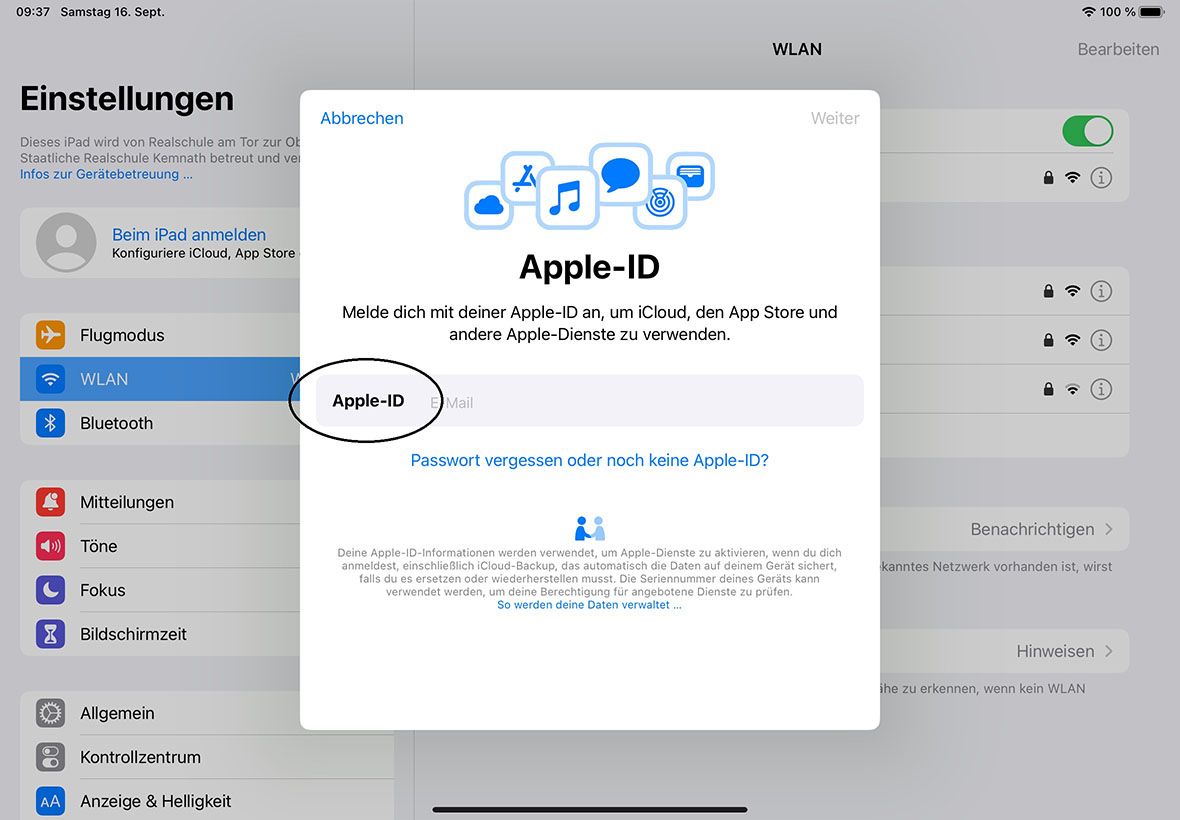
Task: Click the battery indicator in status bar
Action: 1152,12
